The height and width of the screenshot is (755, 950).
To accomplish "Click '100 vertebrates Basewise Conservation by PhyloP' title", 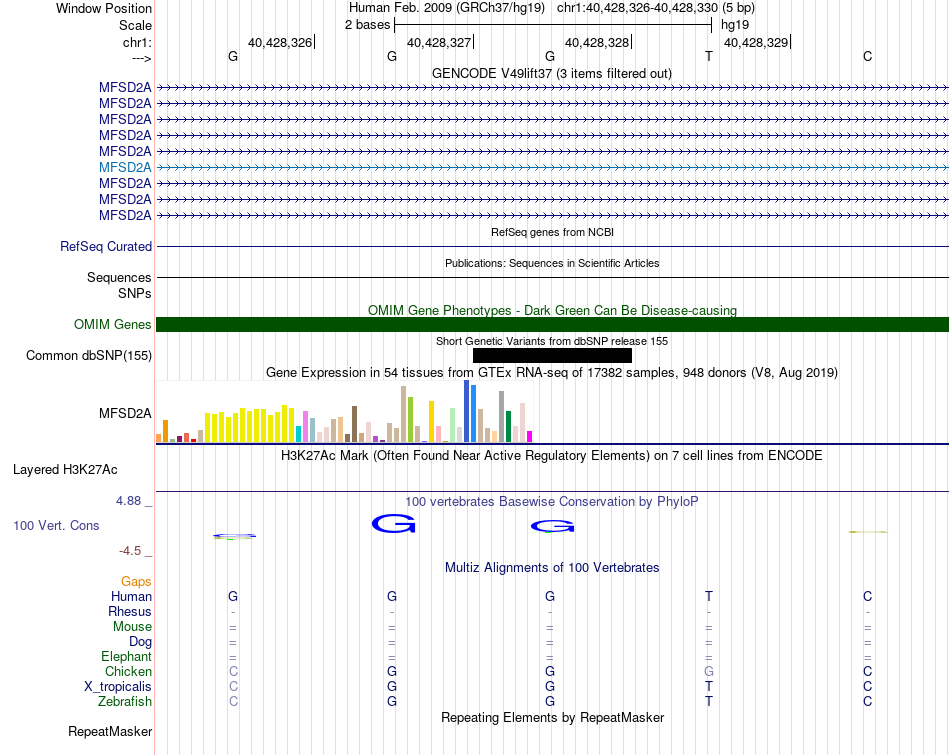I will tap(552, 502).
